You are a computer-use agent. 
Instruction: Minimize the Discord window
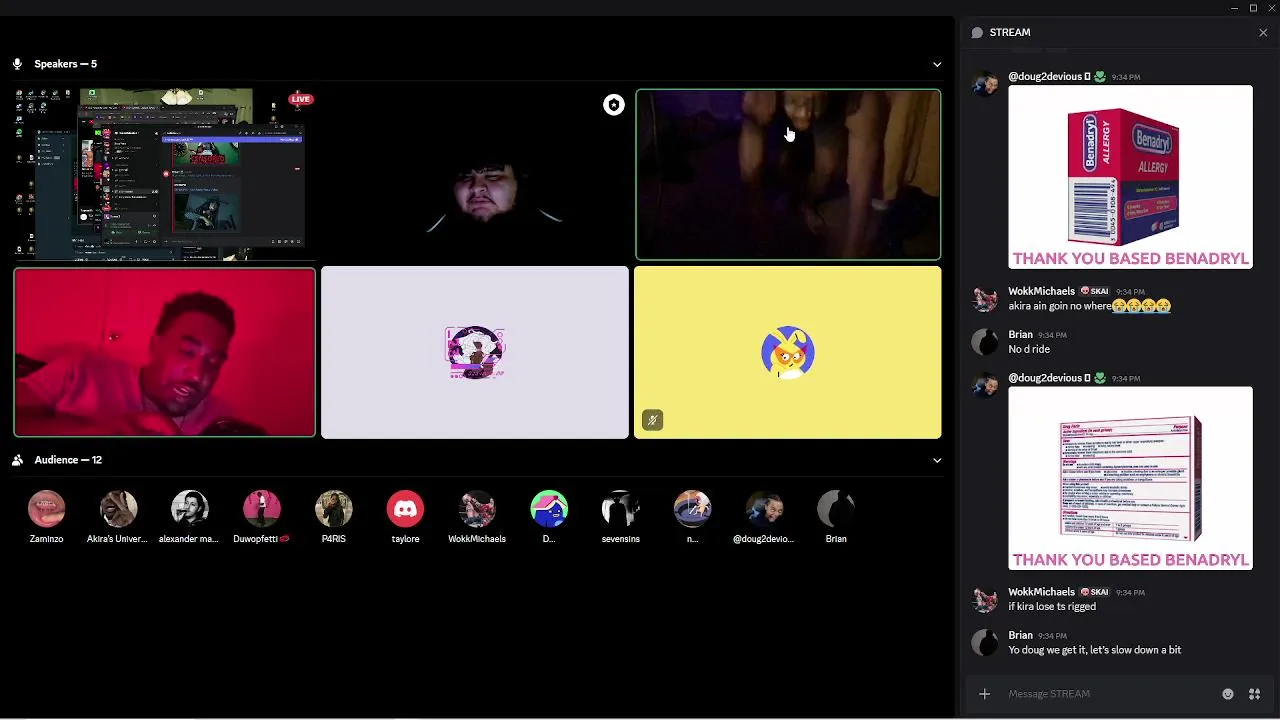click(1234, 8)
